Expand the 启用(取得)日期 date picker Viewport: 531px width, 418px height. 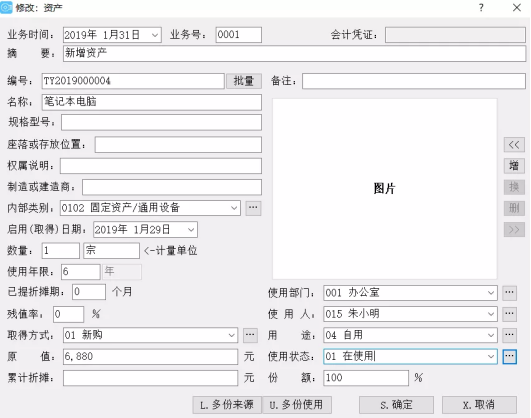(x=191, y=230)
